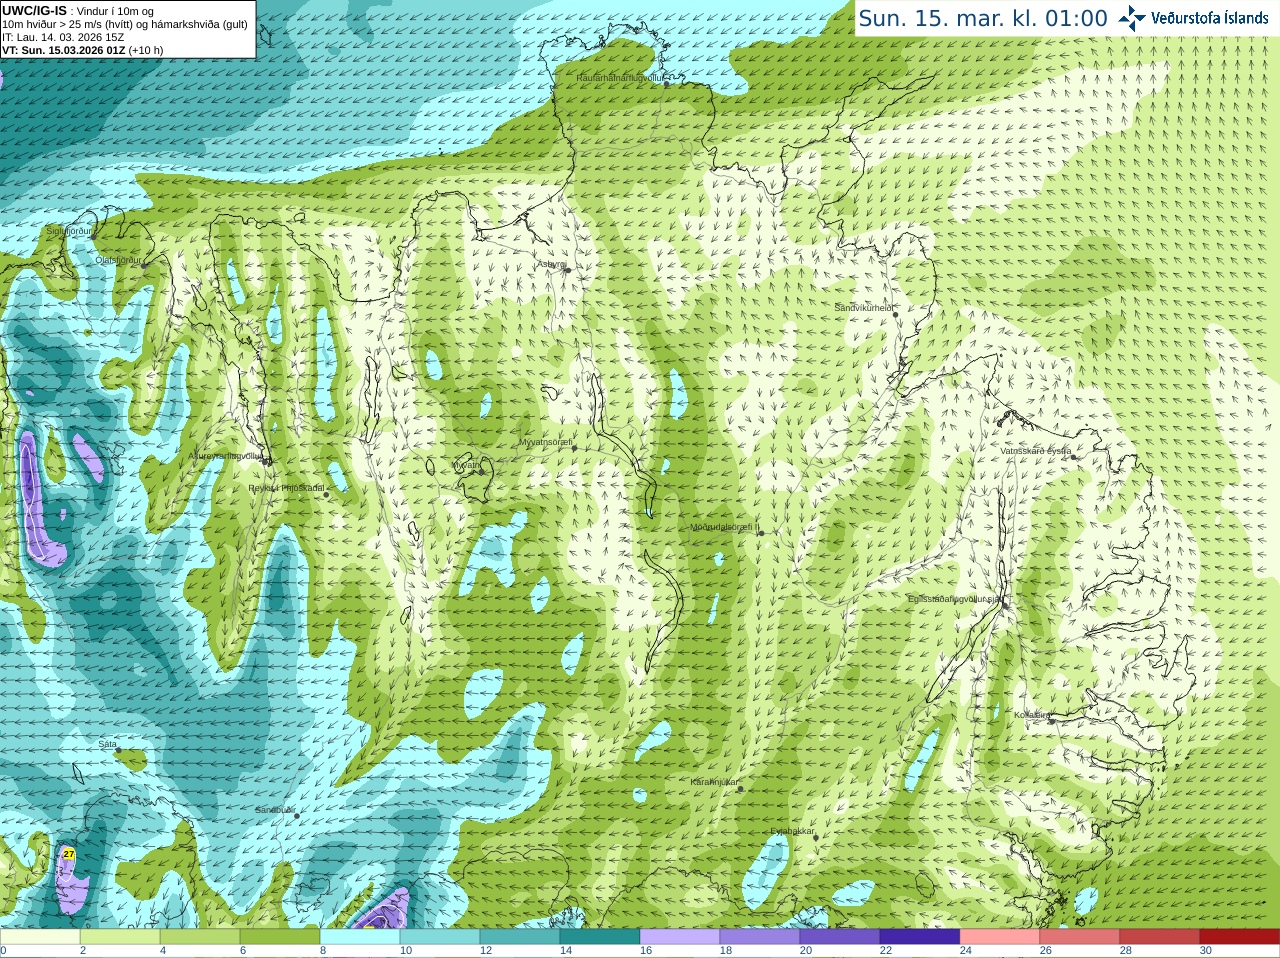Click the Siglufjörður station dot

click(x=94, y=237)
